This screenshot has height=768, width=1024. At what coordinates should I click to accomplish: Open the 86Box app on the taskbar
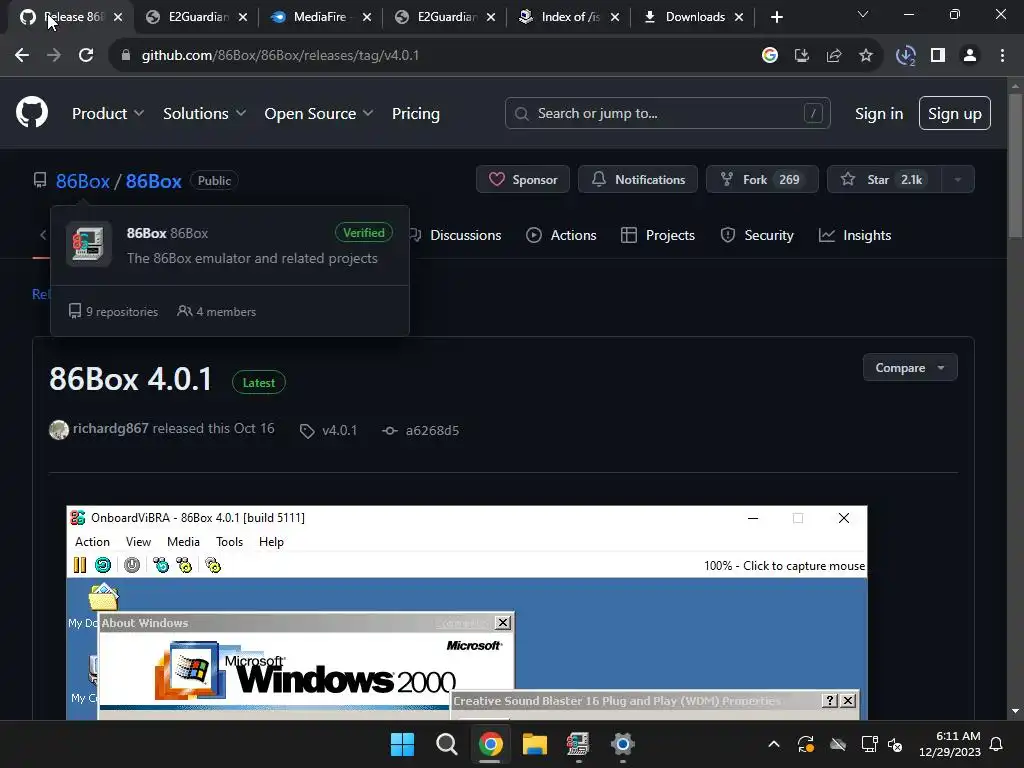point(578,744)
